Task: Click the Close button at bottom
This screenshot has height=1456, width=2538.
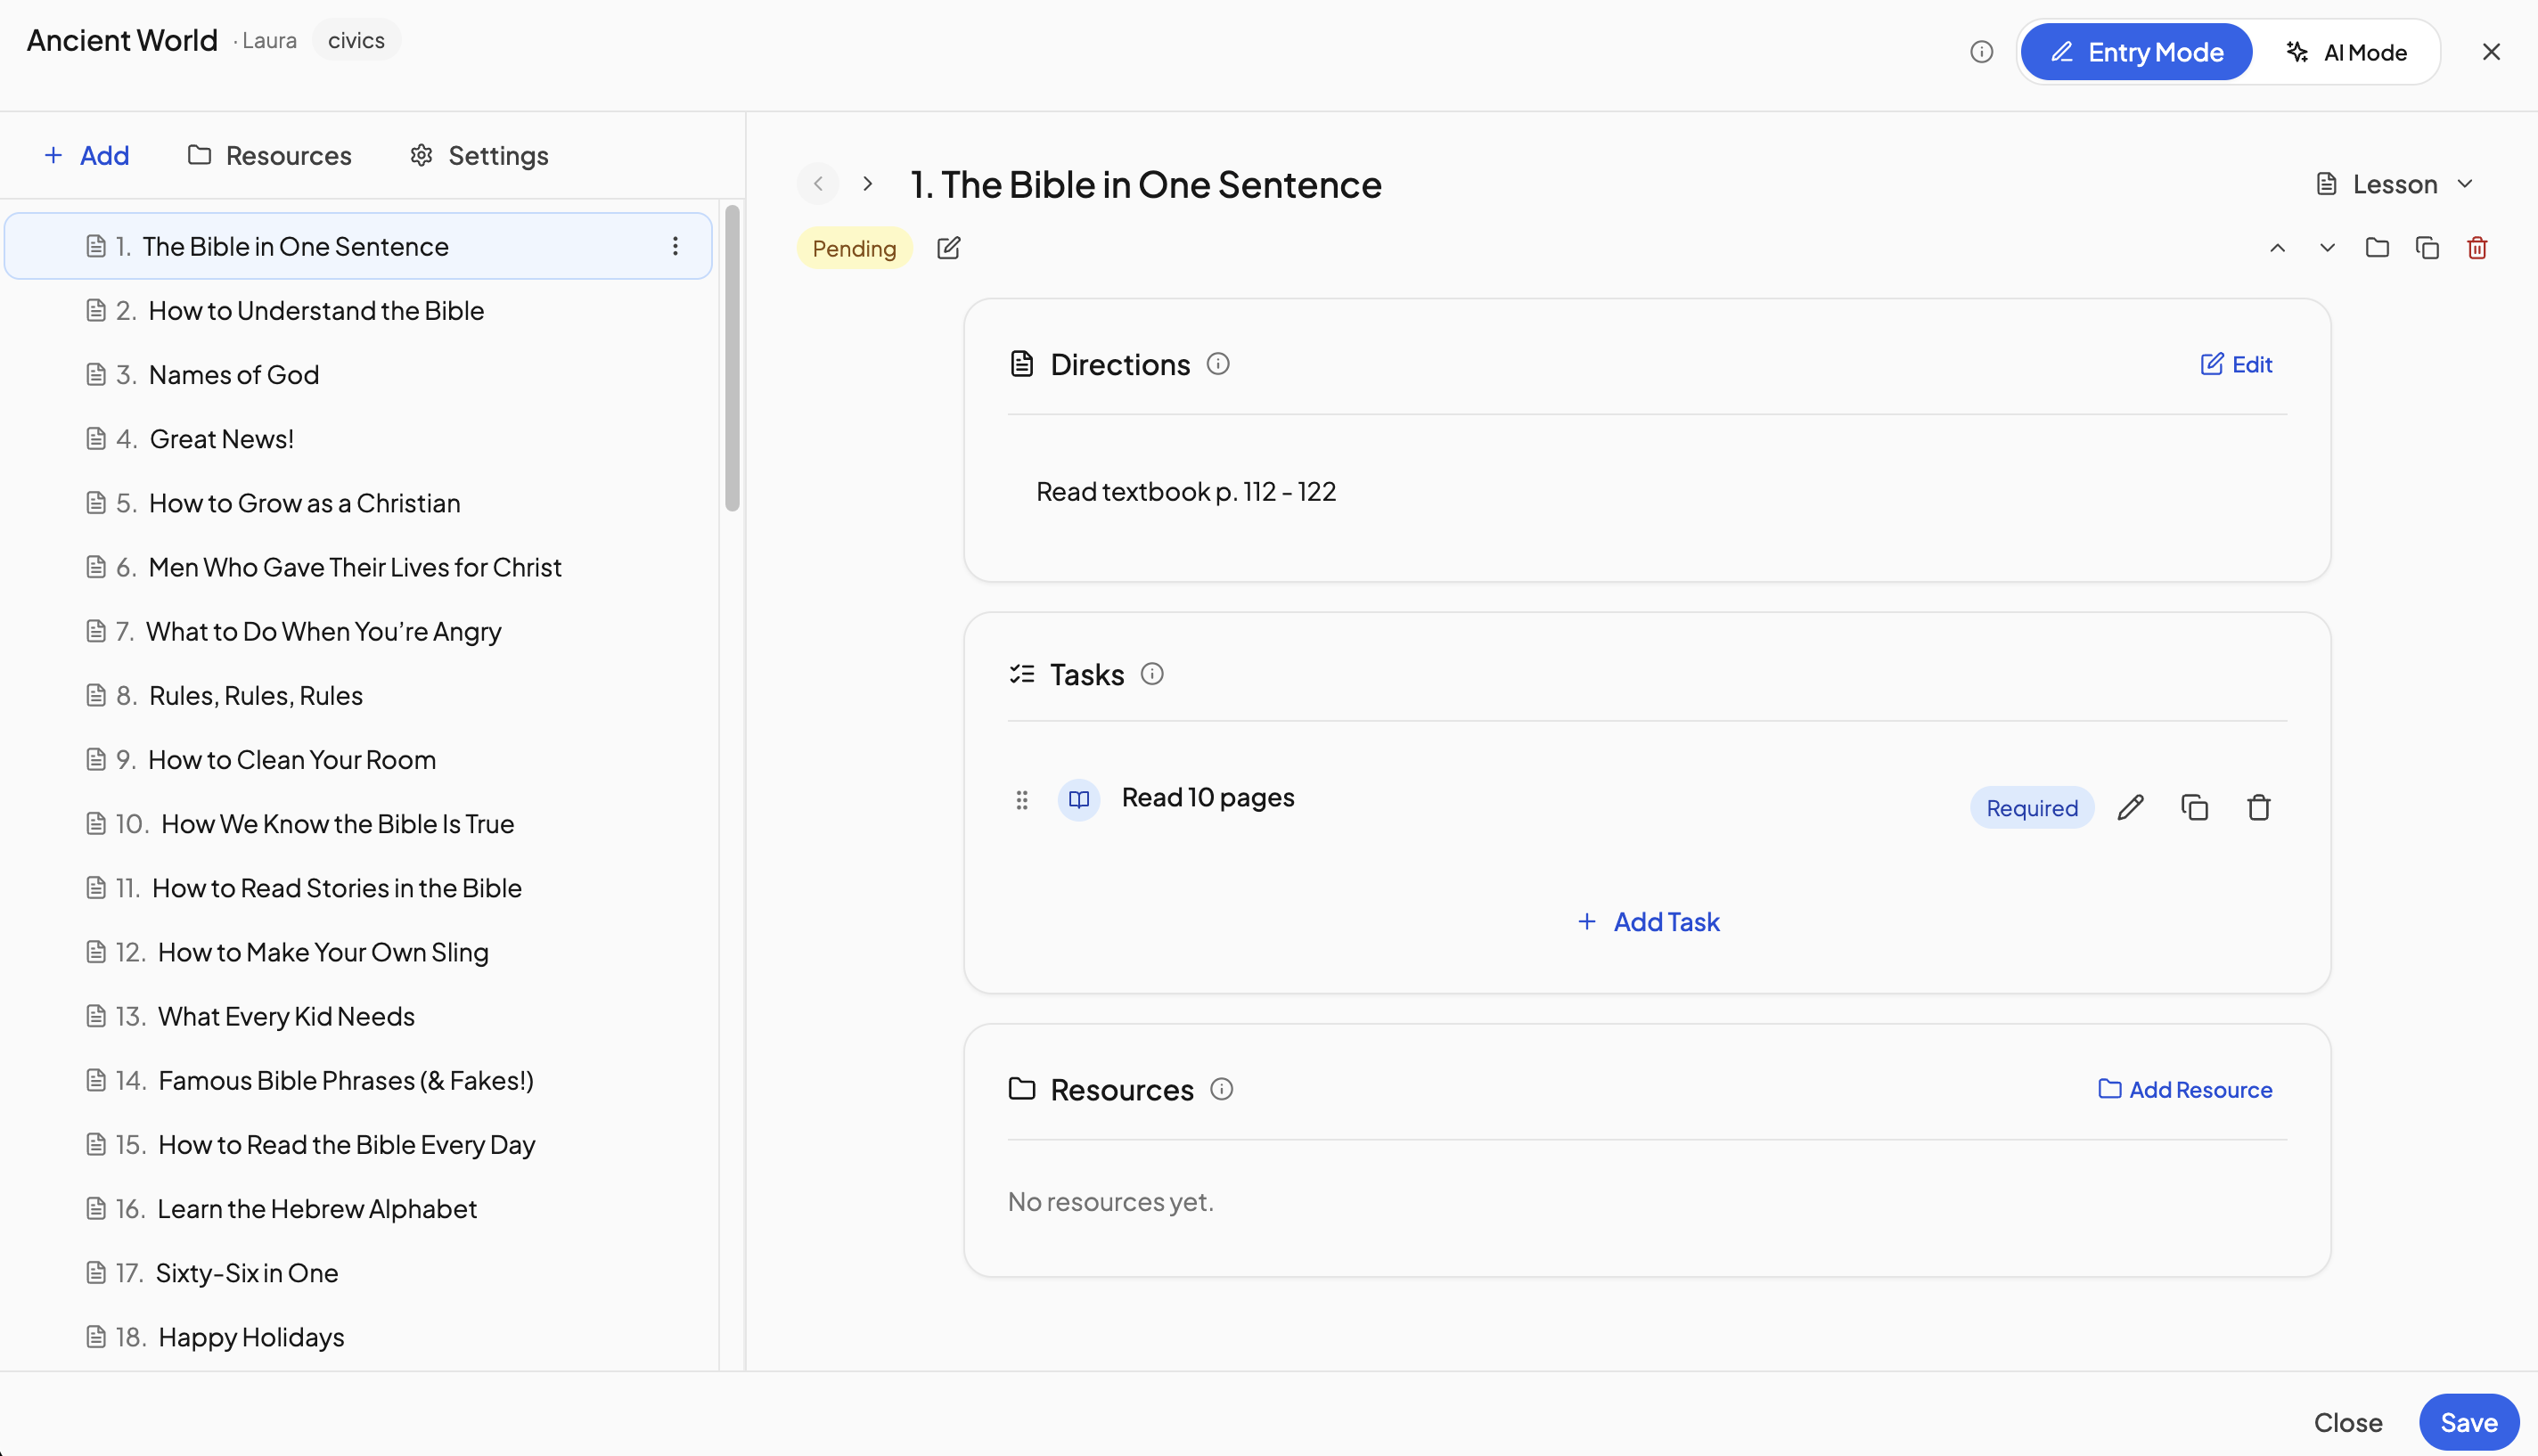Action: (2347, 1422)
